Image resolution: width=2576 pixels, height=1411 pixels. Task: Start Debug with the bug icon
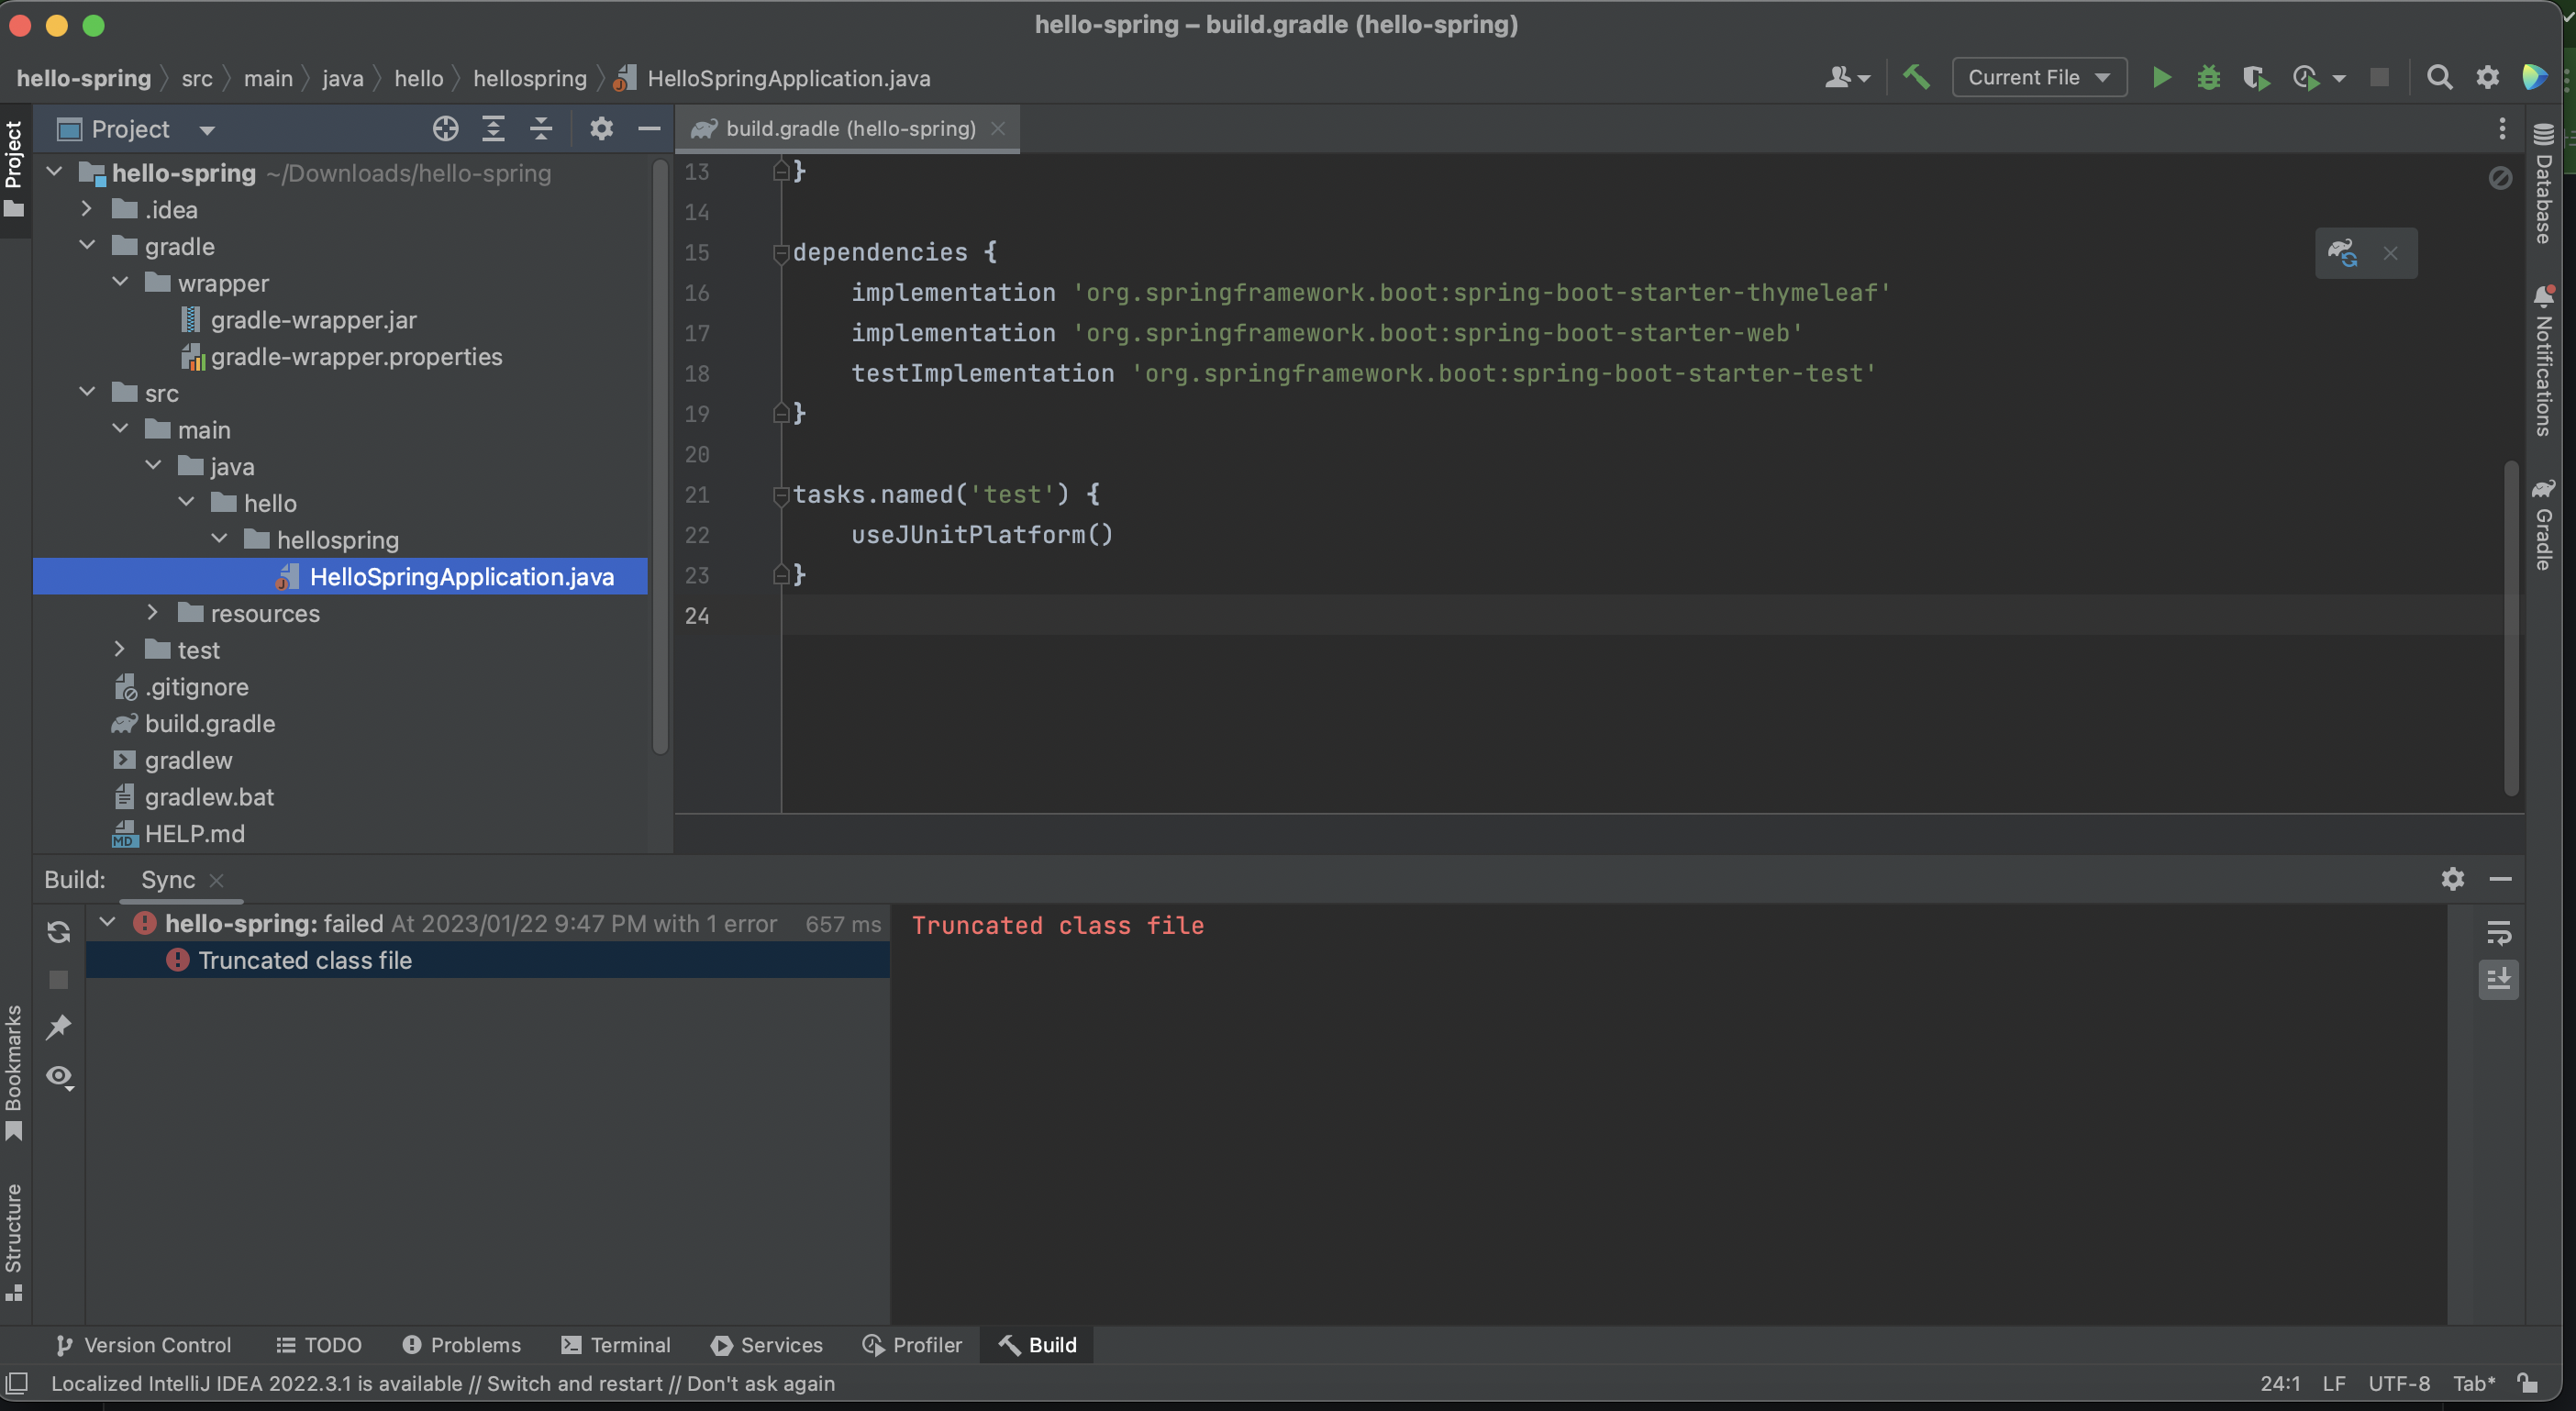coord(2208,77)
